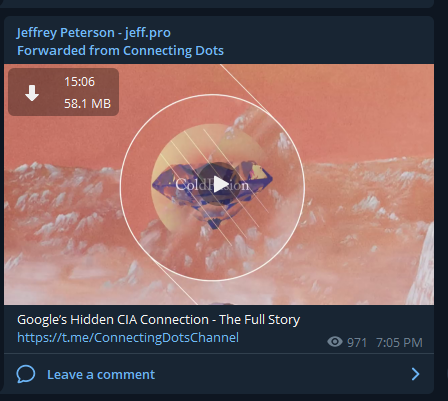Viewport: 448px width, 401px height.
Task: Click the eye views icon
Action: coord(335,342)
